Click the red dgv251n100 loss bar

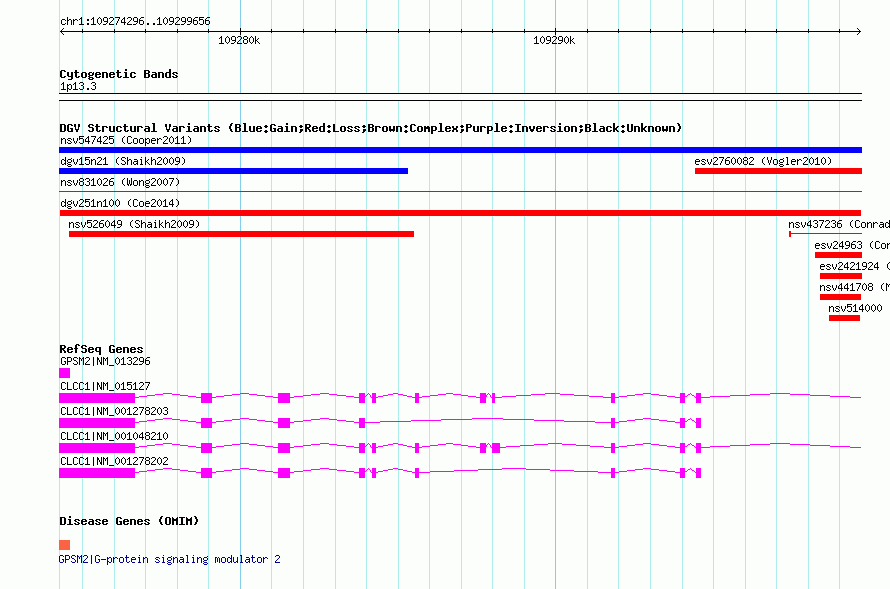click(x=460, y=213)
